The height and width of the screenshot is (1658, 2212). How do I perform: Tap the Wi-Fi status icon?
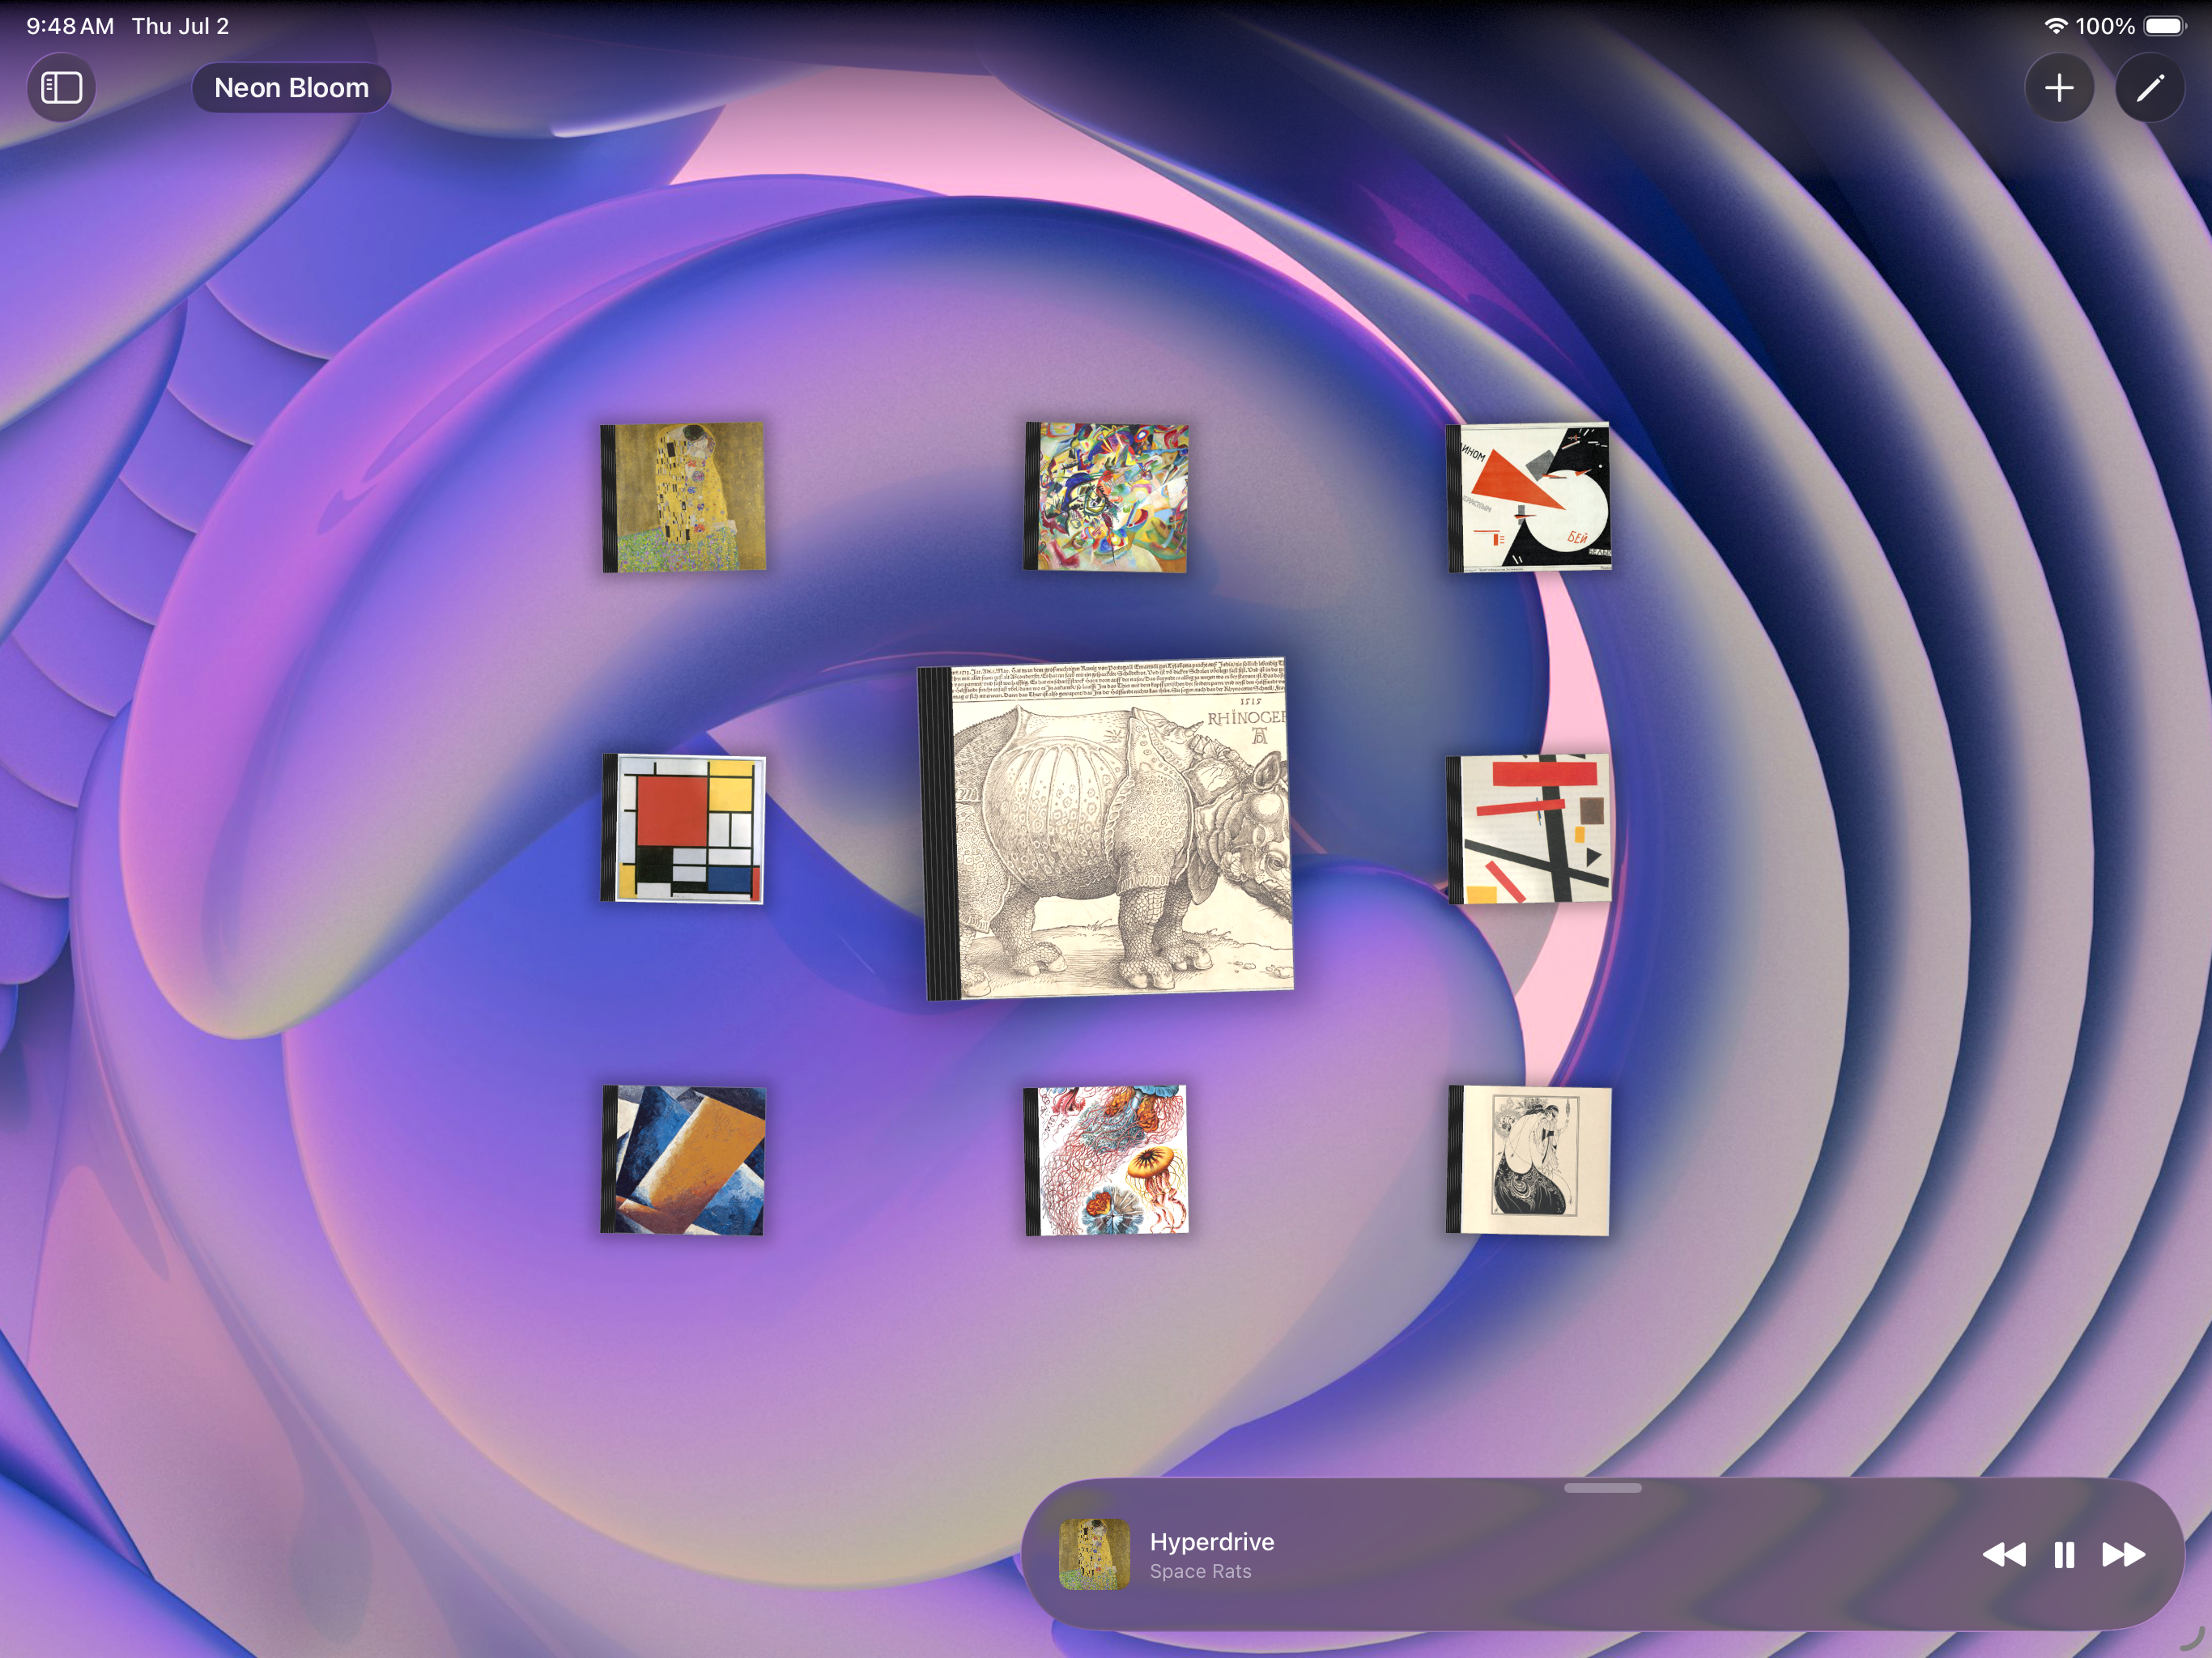pyautogui.click(x=2055, y=26)
